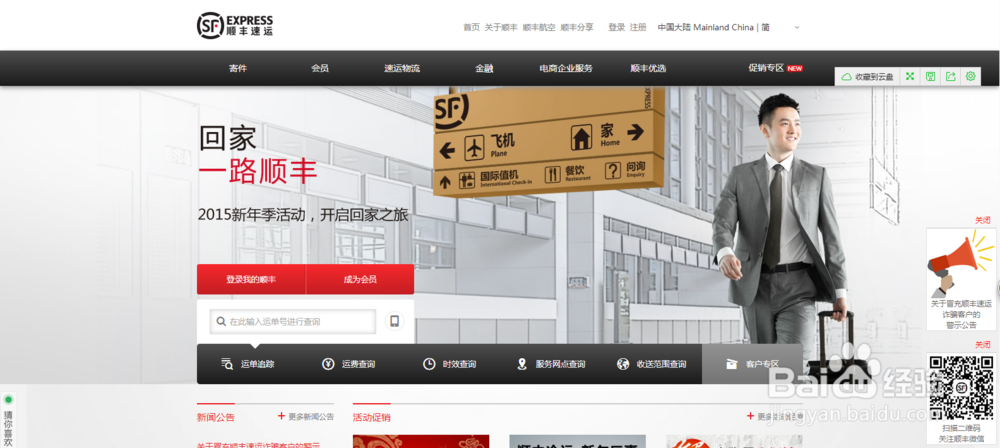Click the red 成为会员 button
This screenshot has height=448, width=1000.
pyautogui.click(x=360, y=280)
